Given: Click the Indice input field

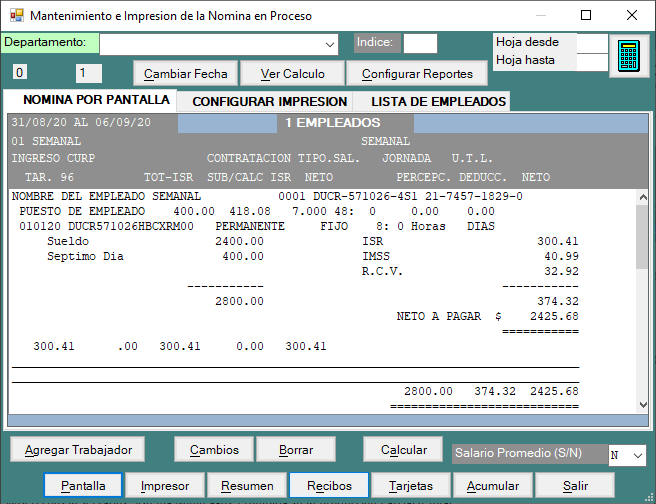Looking at the screenshot, I should coord(420,43).
